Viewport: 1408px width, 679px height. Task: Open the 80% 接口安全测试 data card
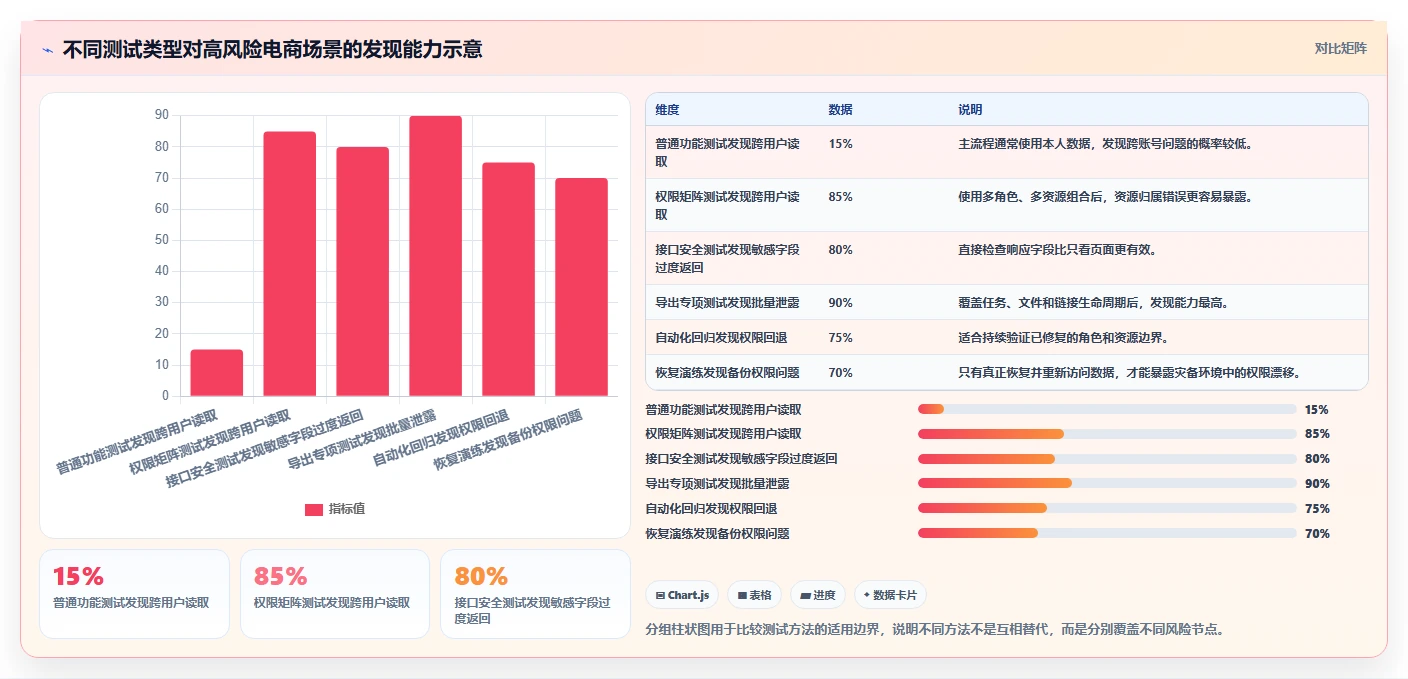pyautogui.click(x=535, y=594)
